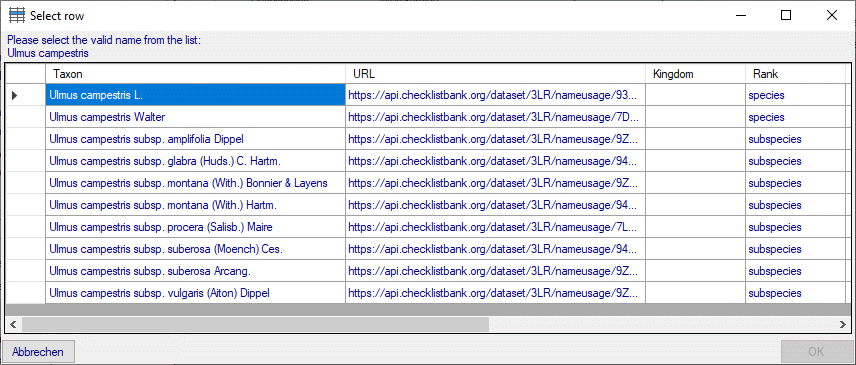The height and width of the screenshot is (365, 856).
Task: Minimize the Select row dialog
Action: pyautogui.click(x=740, y=15)
